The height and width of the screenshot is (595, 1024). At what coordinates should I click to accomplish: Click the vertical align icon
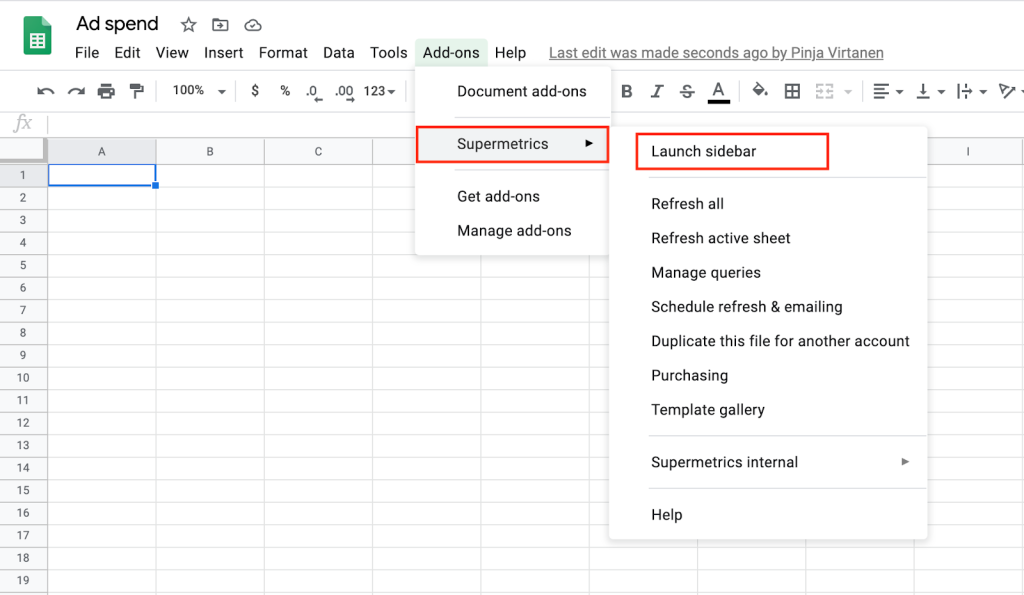[923, 91]
